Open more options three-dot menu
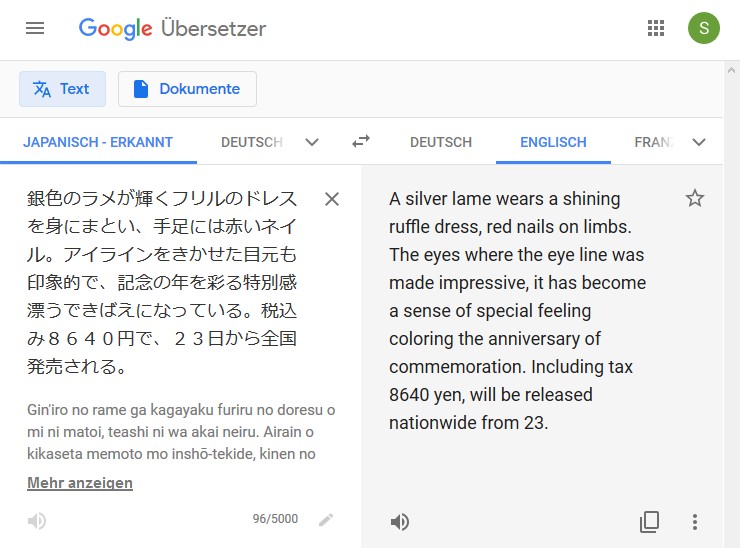Viewport: 740px width, 548px height. pos(694,522)
